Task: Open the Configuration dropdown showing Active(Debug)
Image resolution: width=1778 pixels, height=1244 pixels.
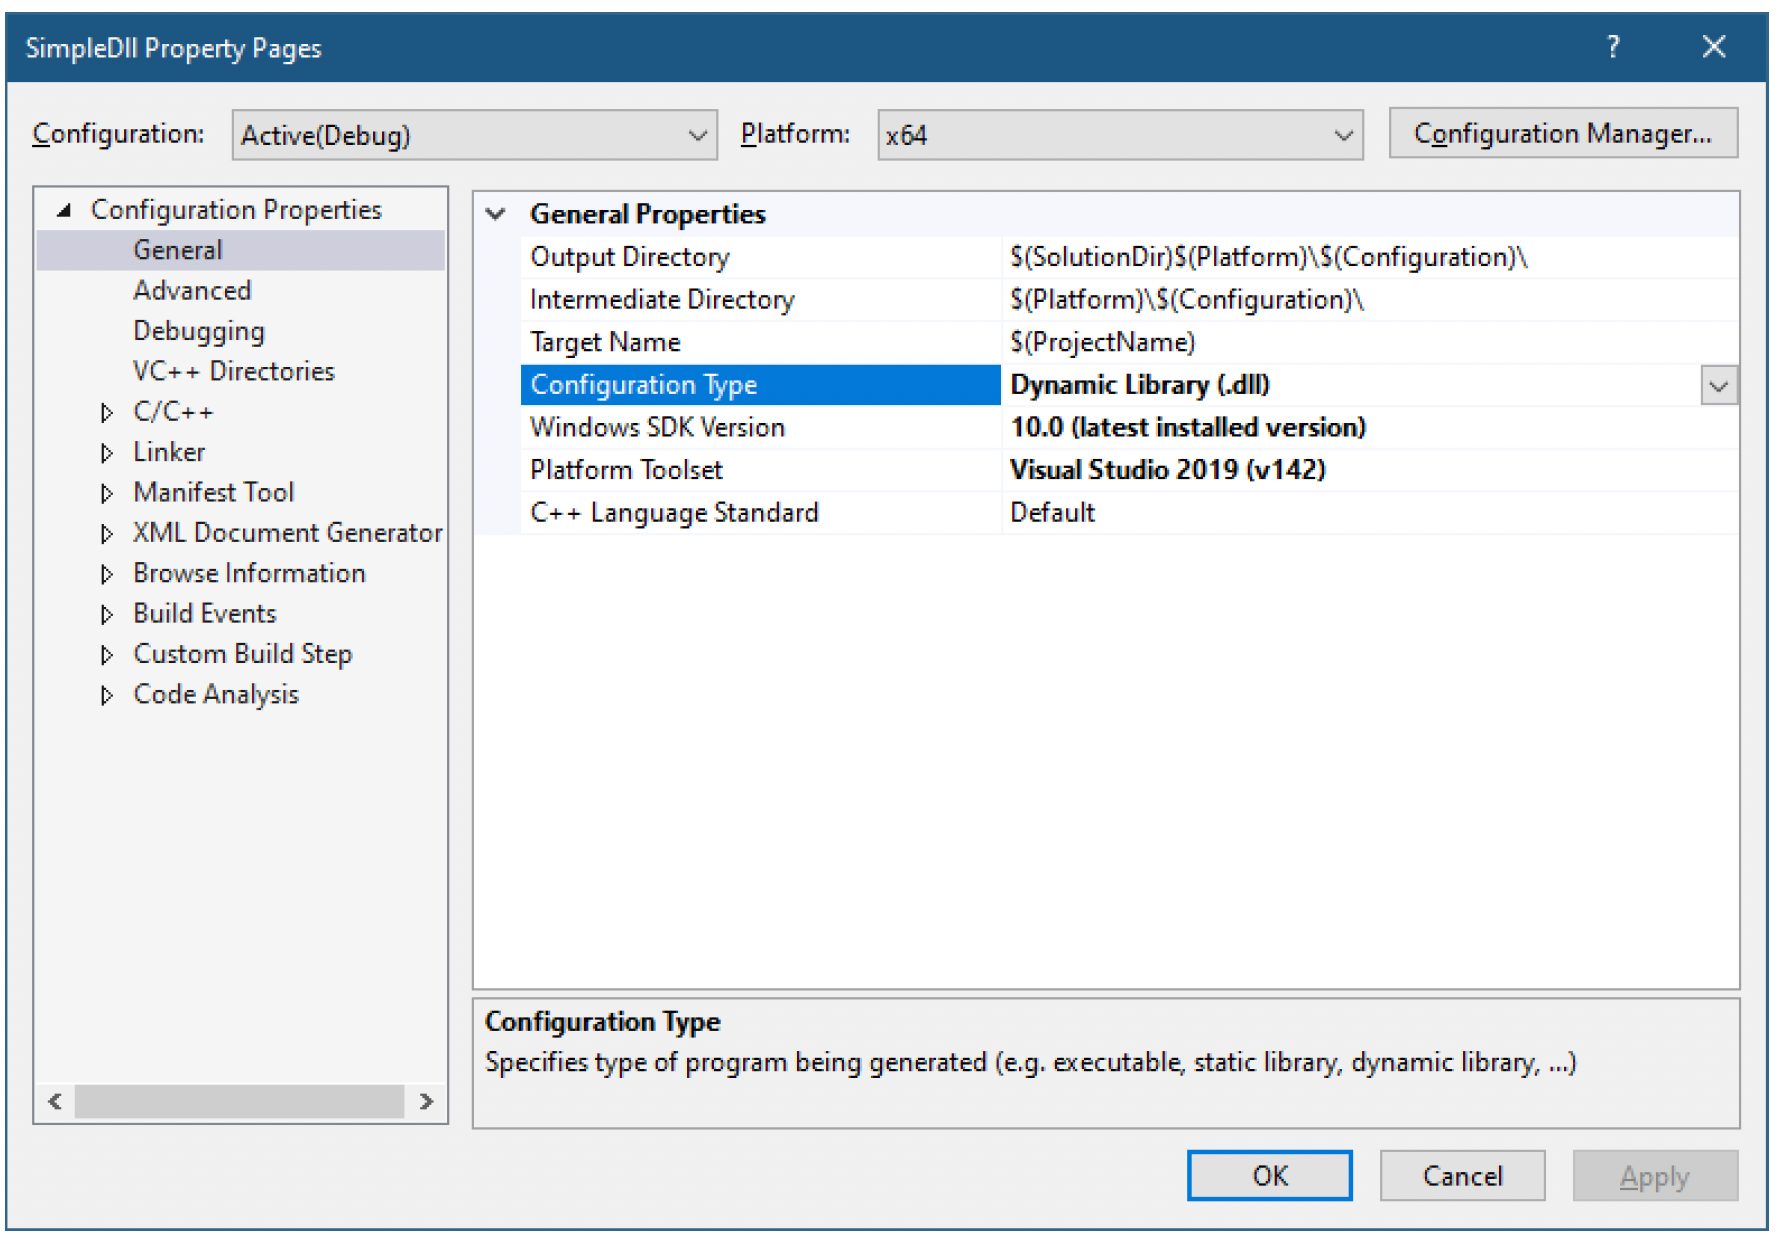Action: (474, 135)
